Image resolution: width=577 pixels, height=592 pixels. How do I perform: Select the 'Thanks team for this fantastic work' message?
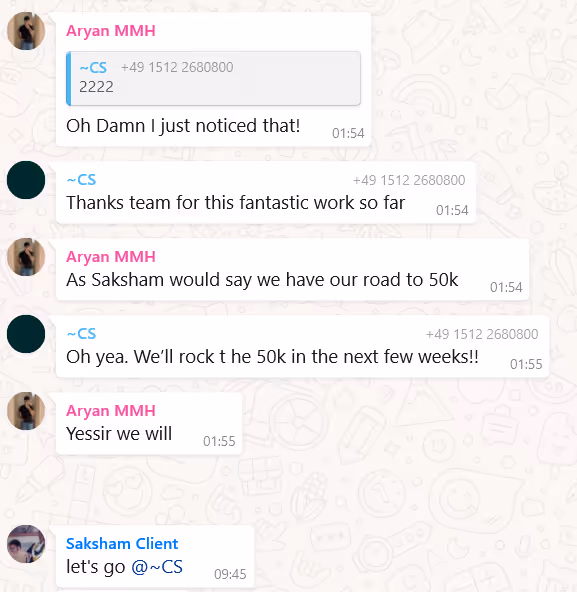[x=266, y=193]
